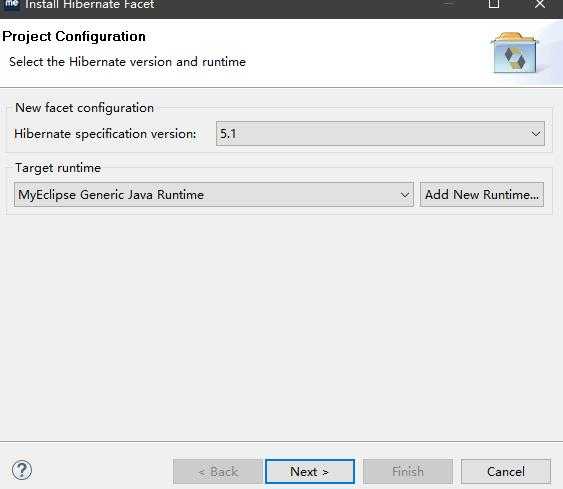Open the MyEclipse Generic Java Runtime combo
Image resolution: width=563 pixels, height=489 pixels.
click(214, 195)
